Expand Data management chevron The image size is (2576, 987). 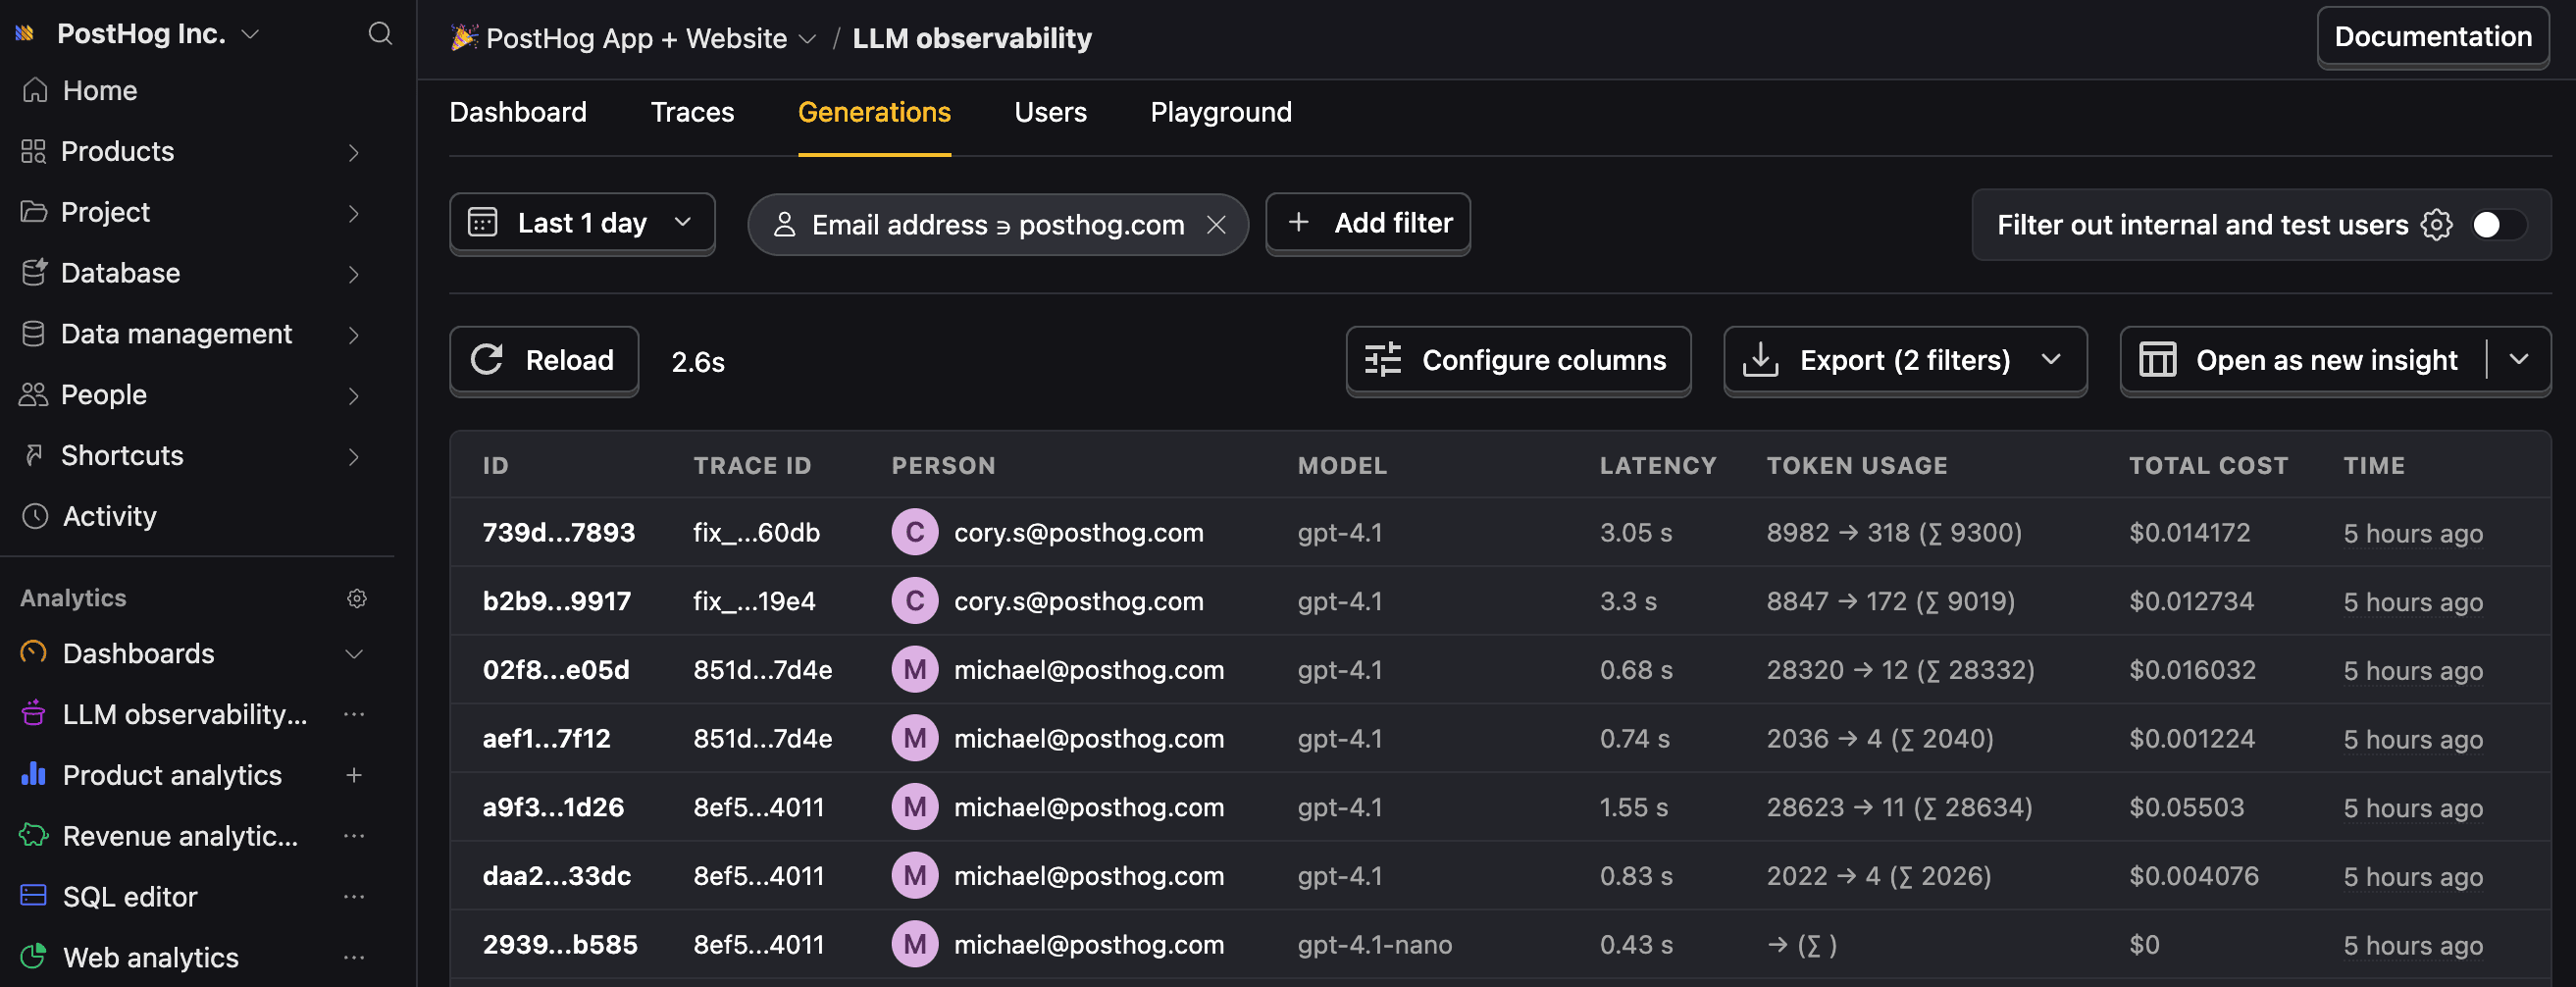pos(354,335)
